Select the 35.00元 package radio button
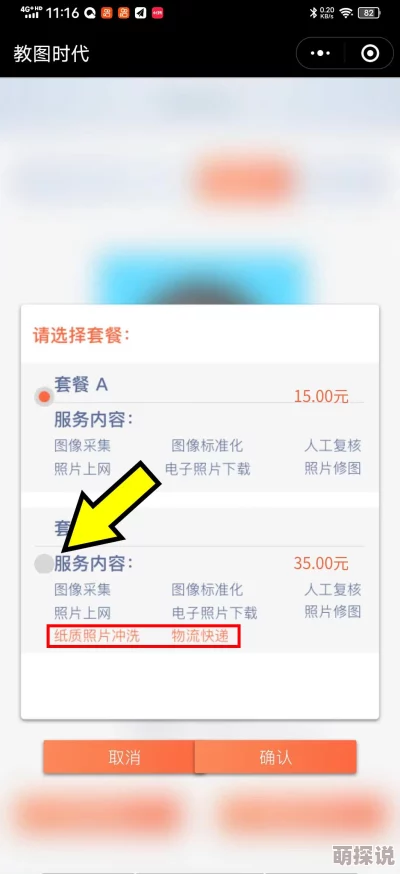400x874 pixels. point(43,564)
